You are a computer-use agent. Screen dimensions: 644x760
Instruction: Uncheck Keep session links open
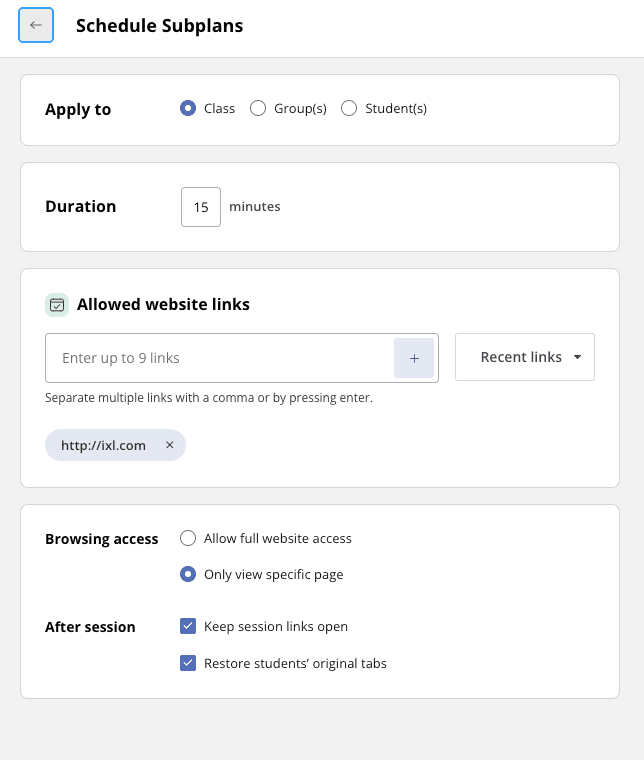pyautogui.click(x=188, y=626)
